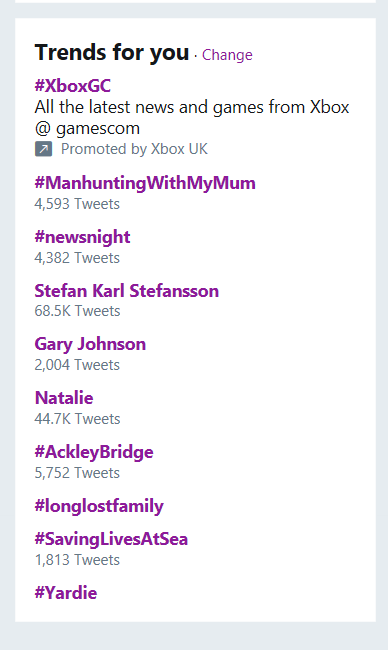388x650 pixels.
Task: Select the Natalie trending topic
Action: (64, 398)
